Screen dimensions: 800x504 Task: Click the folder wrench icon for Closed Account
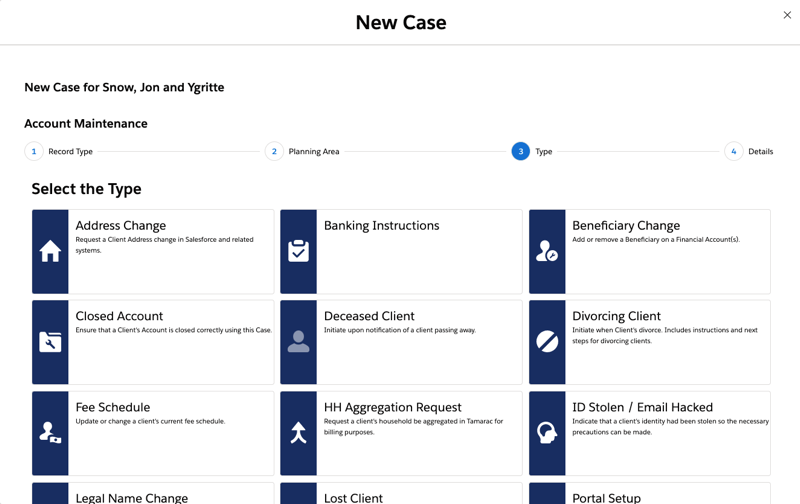pos(50,343)
